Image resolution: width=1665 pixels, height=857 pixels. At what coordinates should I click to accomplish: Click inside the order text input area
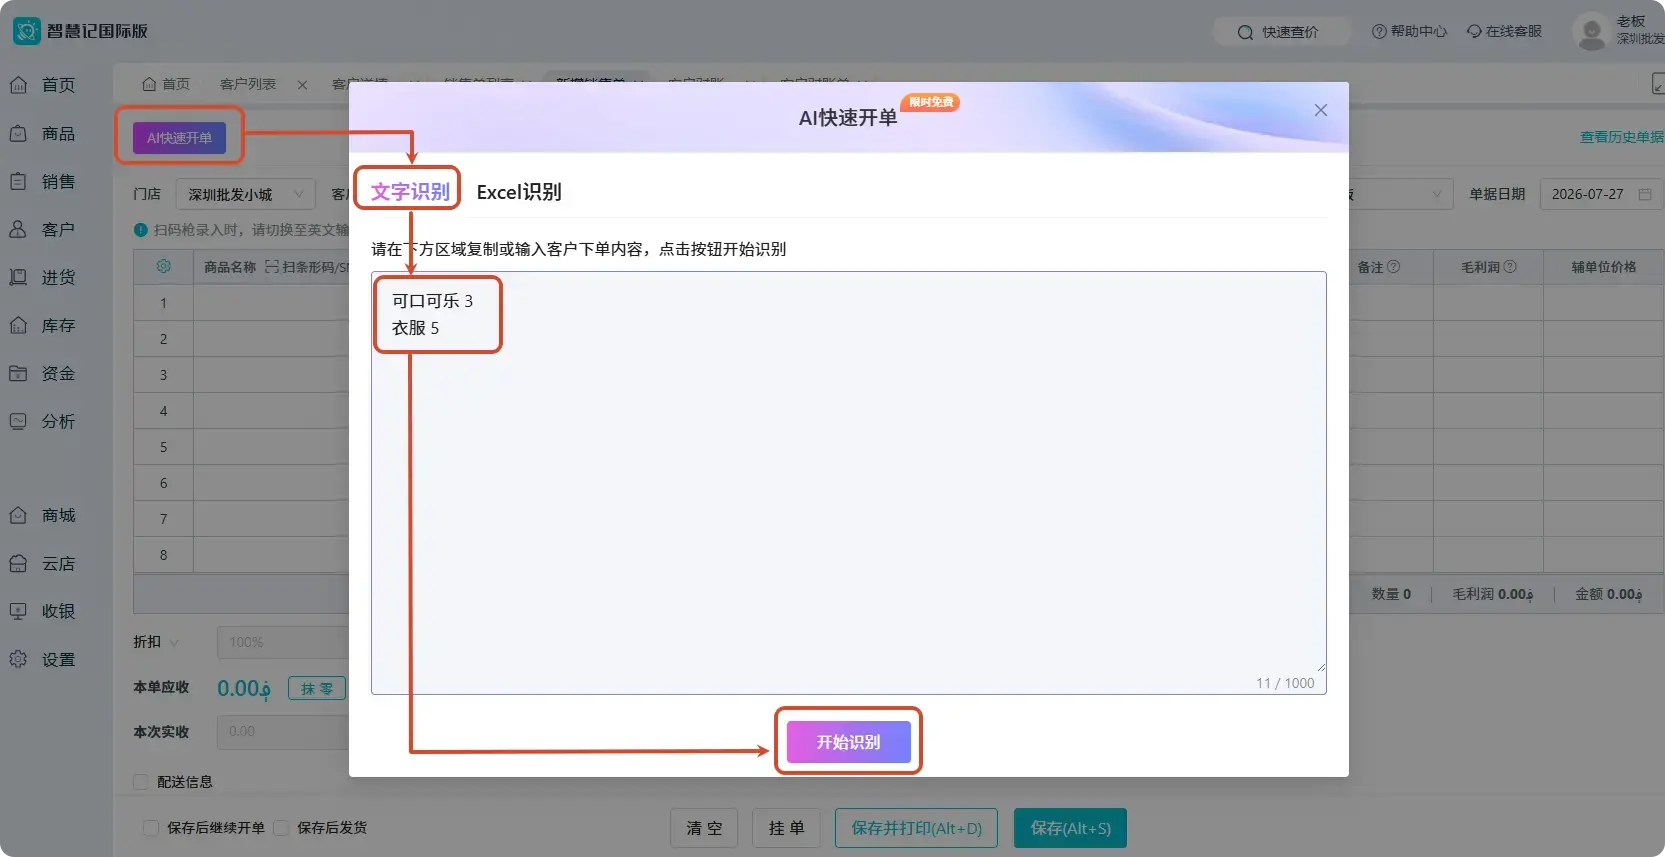(x=848, y=482)
